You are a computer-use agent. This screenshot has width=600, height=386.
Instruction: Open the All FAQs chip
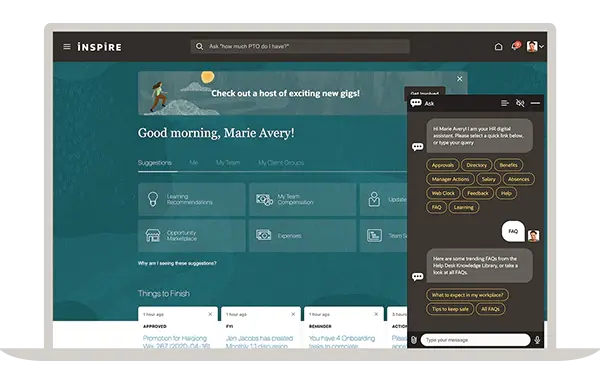click(x=491, y=309)
